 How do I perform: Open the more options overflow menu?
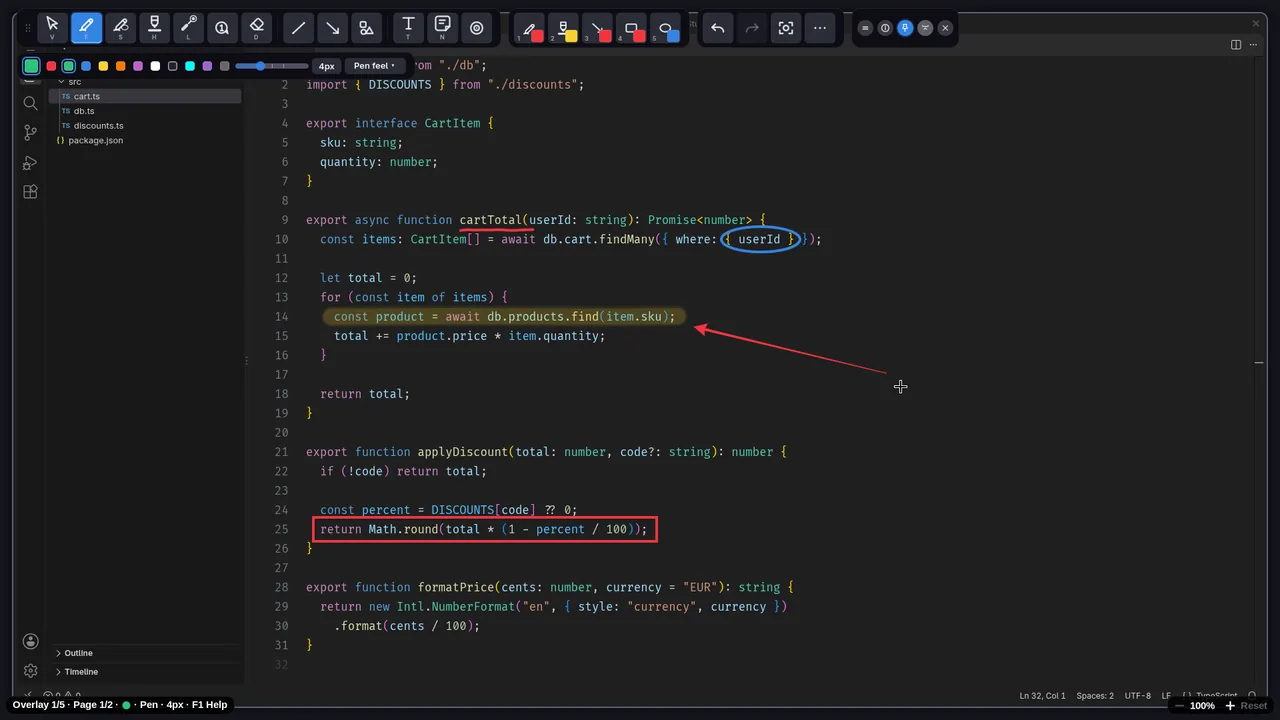tap(820, 28)
